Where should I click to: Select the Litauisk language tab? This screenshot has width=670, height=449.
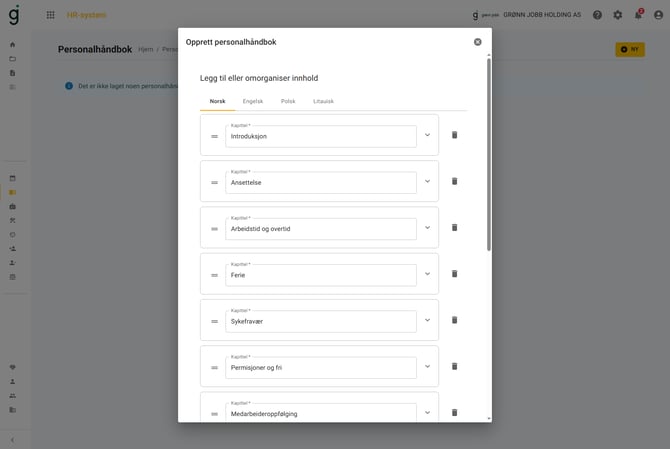point(323,101)
